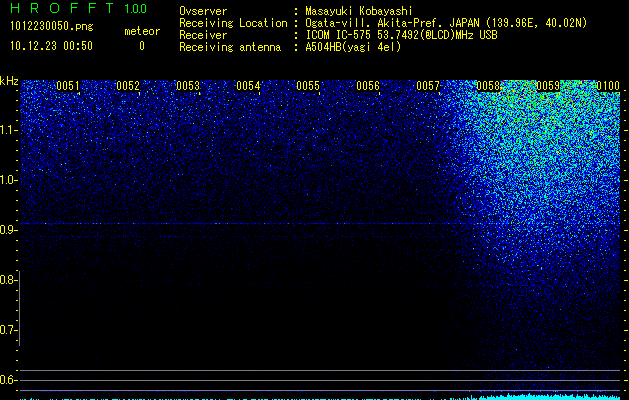Click the 0055 time marker

tap(308, 86)
